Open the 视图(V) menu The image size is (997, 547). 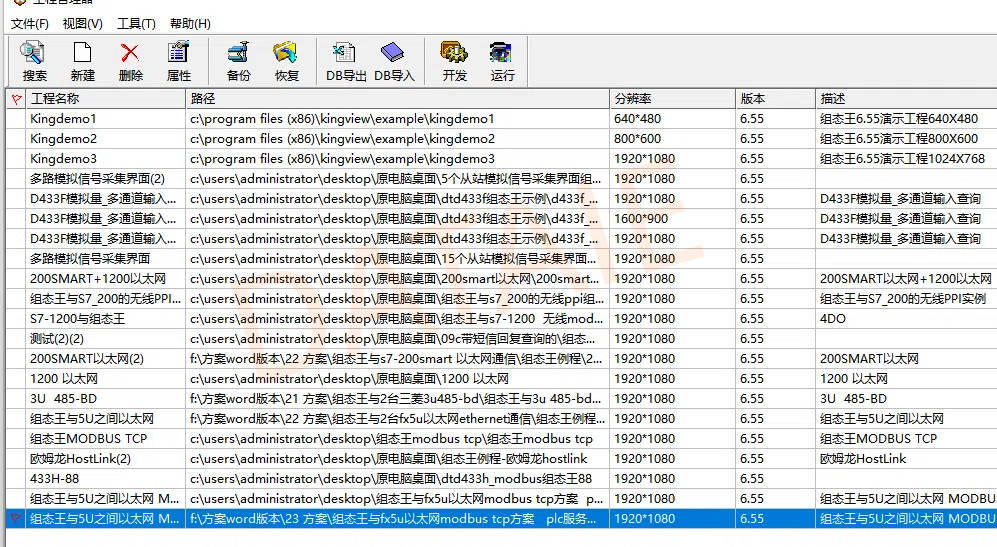click(x=83, y=24)
